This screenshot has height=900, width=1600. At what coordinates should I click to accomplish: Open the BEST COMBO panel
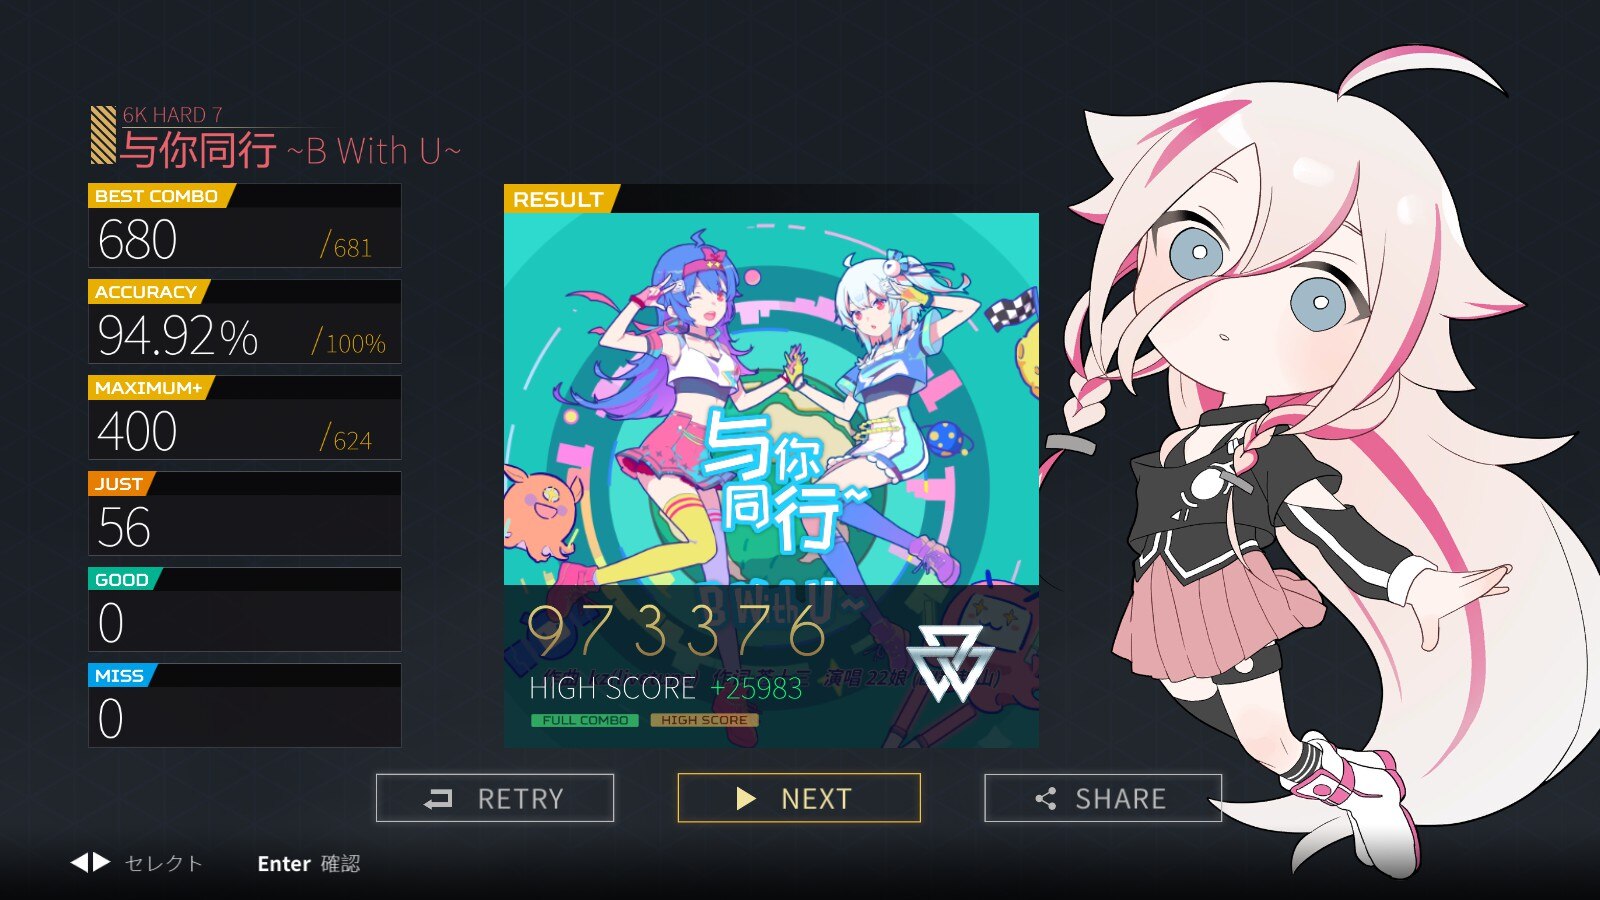[245, 225]
